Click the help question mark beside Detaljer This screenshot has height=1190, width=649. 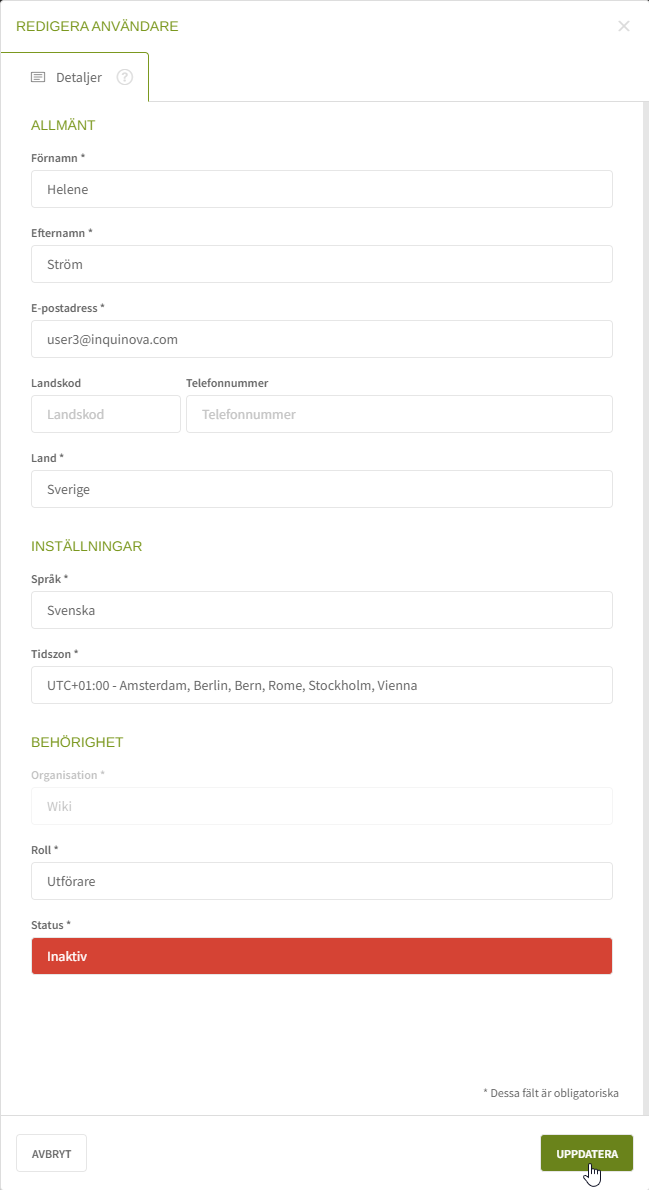click(125, 77)
